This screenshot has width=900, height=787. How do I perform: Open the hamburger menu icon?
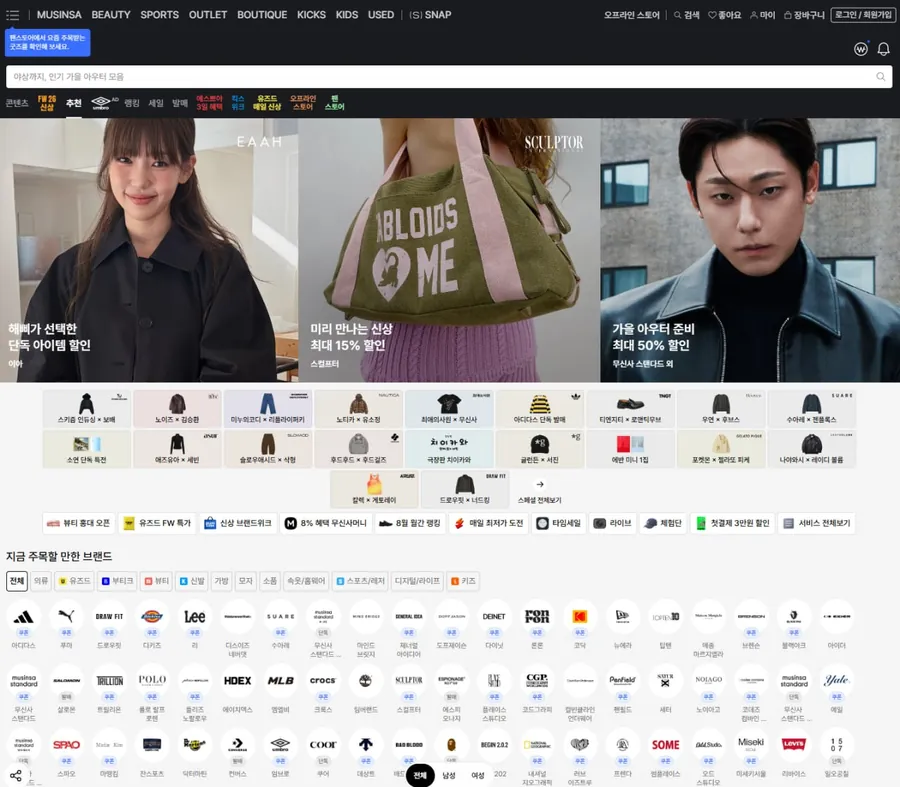(13, 15)
